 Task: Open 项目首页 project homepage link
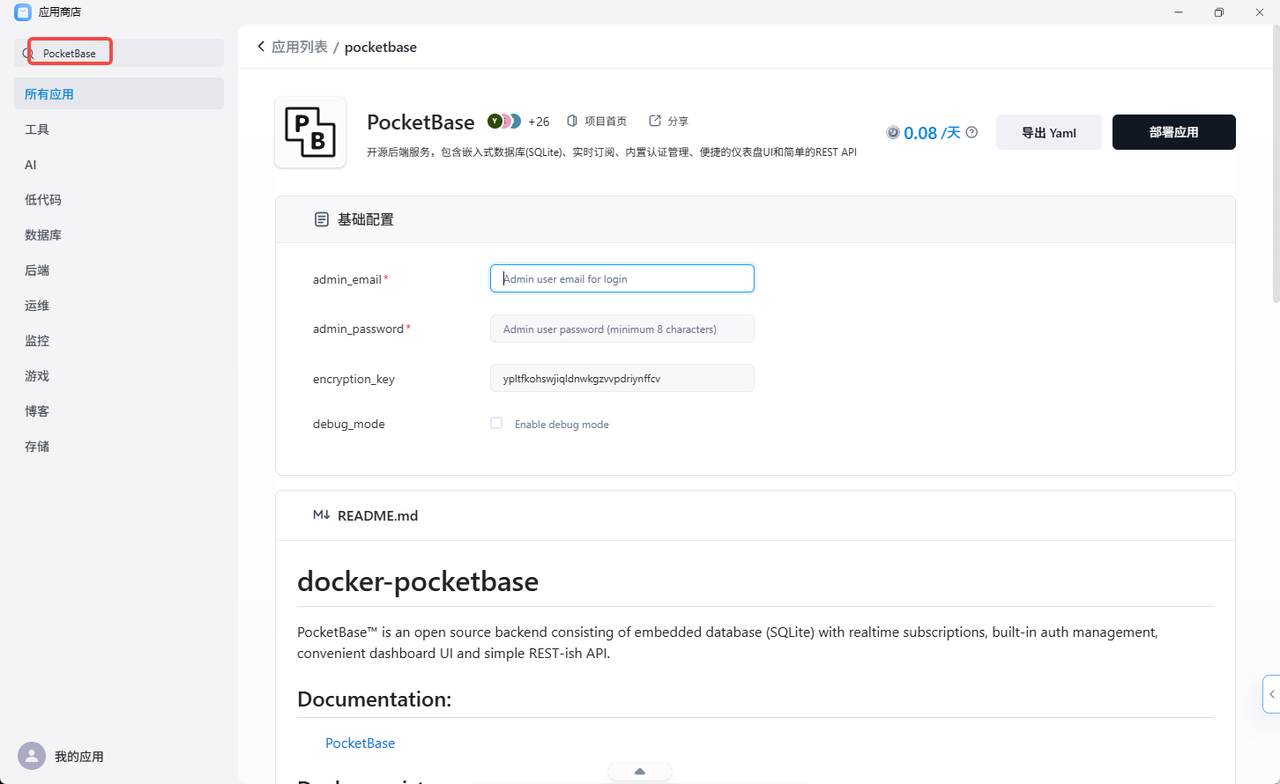606,121
